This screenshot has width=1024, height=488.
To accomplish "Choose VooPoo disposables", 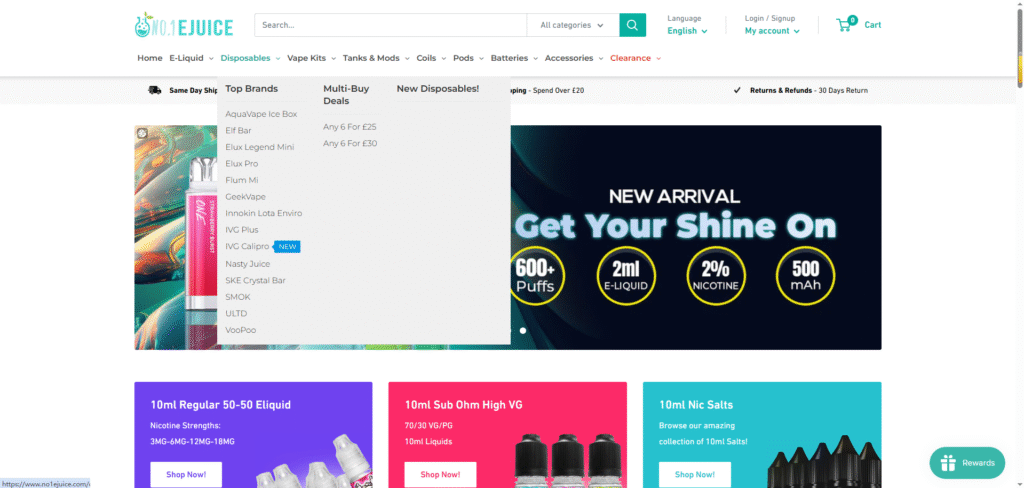I will (241, 330).
